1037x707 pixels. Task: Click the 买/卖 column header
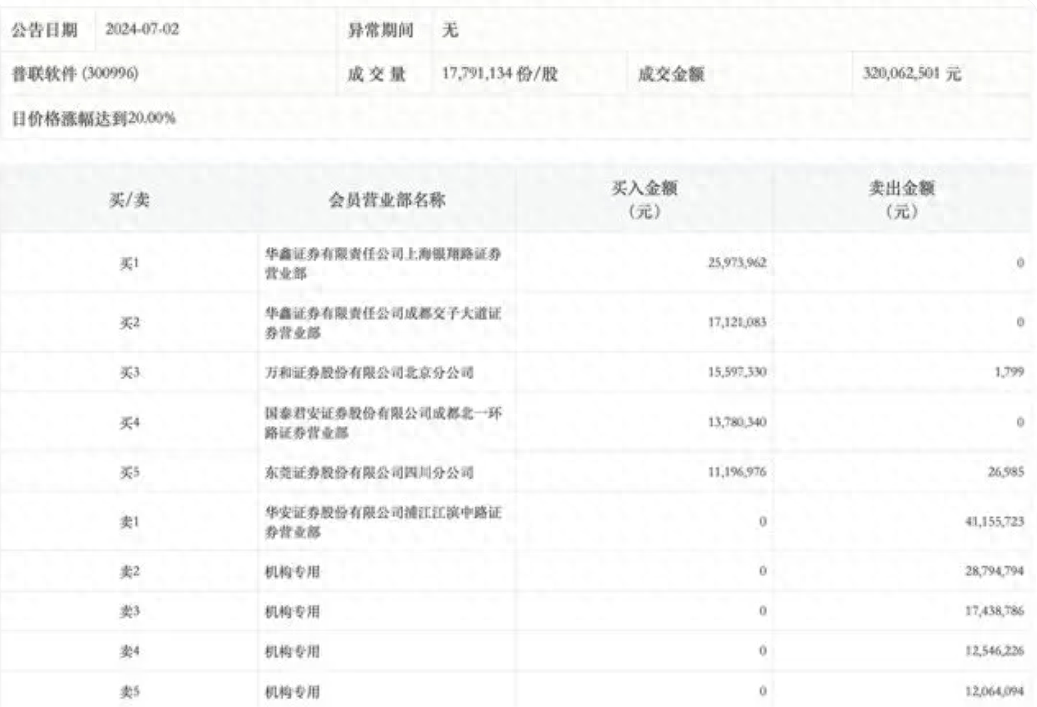click(x=129, y=200)
